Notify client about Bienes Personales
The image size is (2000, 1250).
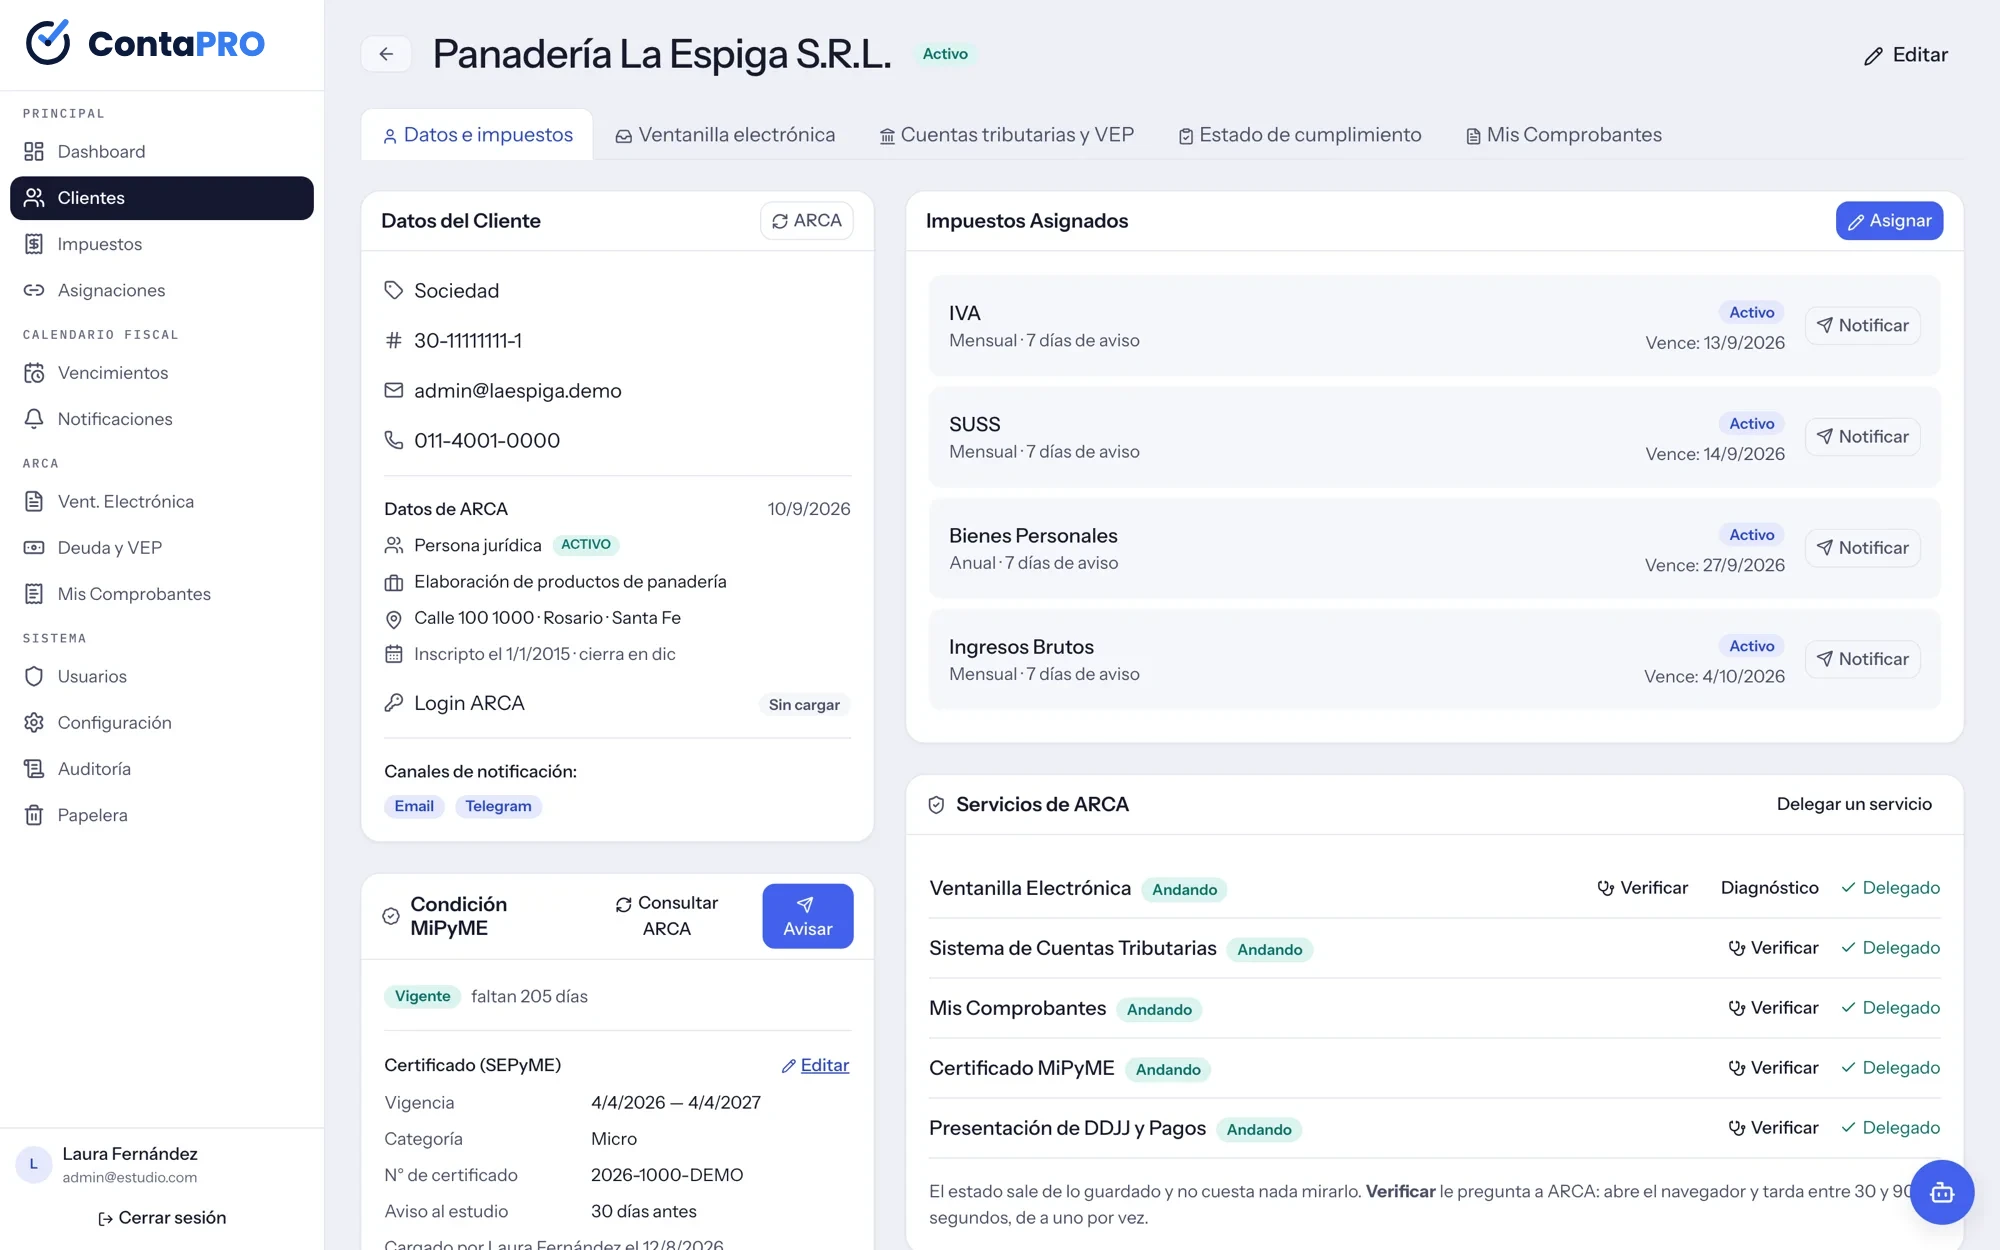[x=1862, y=548]
